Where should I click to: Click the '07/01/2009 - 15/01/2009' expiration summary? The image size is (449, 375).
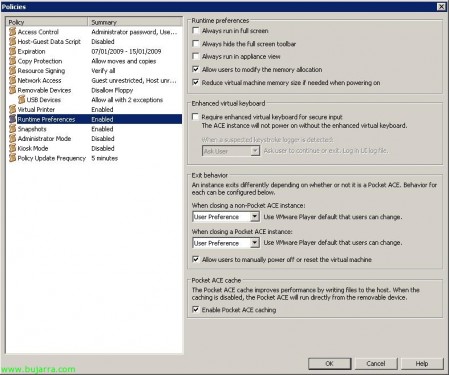coord(126,51)
